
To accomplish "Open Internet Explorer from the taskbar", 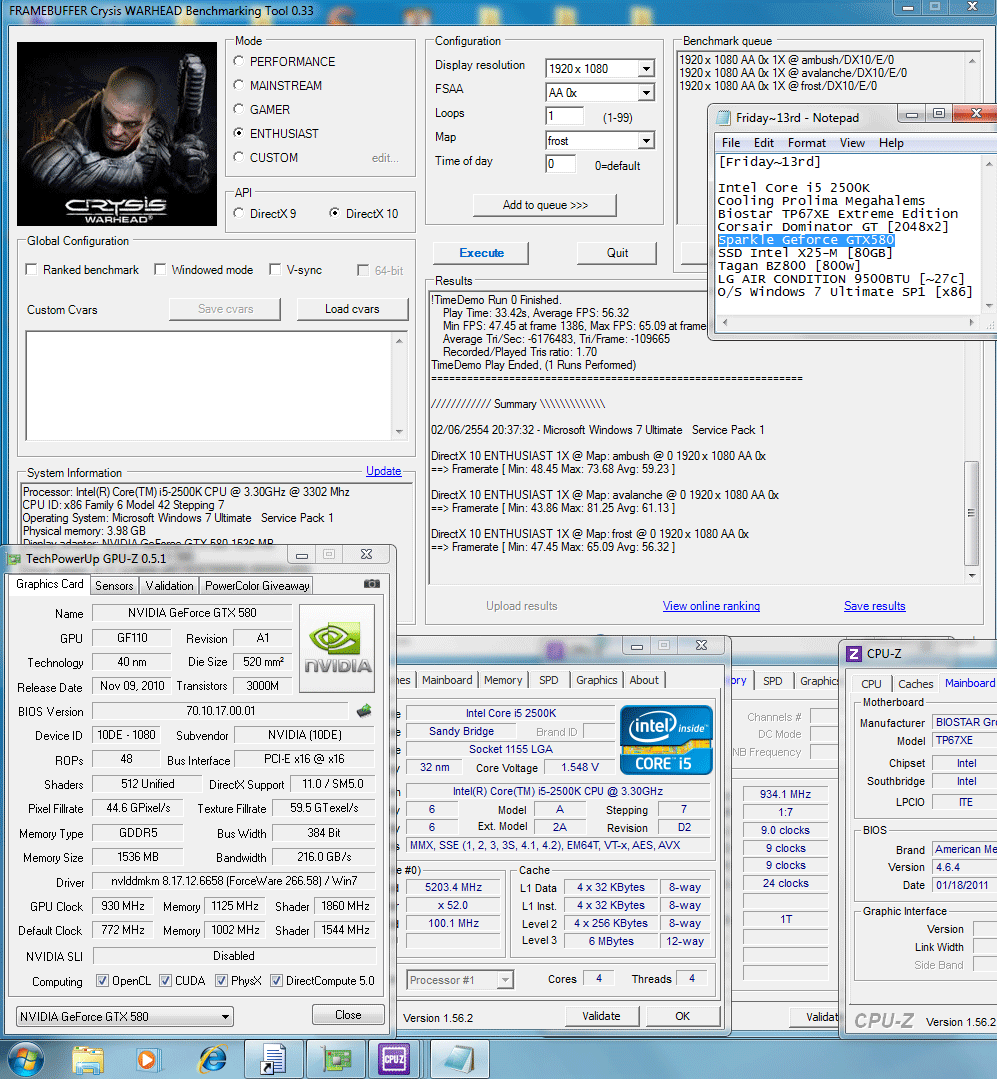I will point(213,1060).
